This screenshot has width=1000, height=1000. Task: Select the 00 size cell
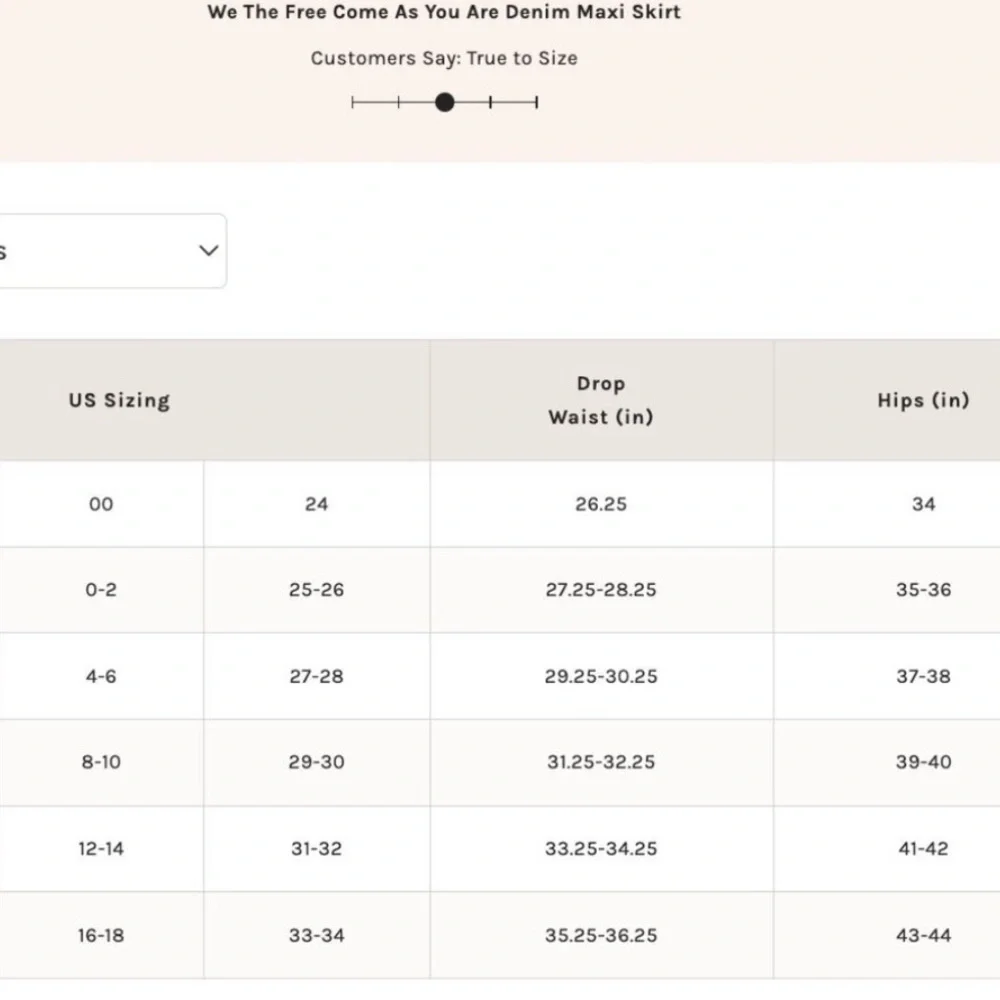click(101, 504)
